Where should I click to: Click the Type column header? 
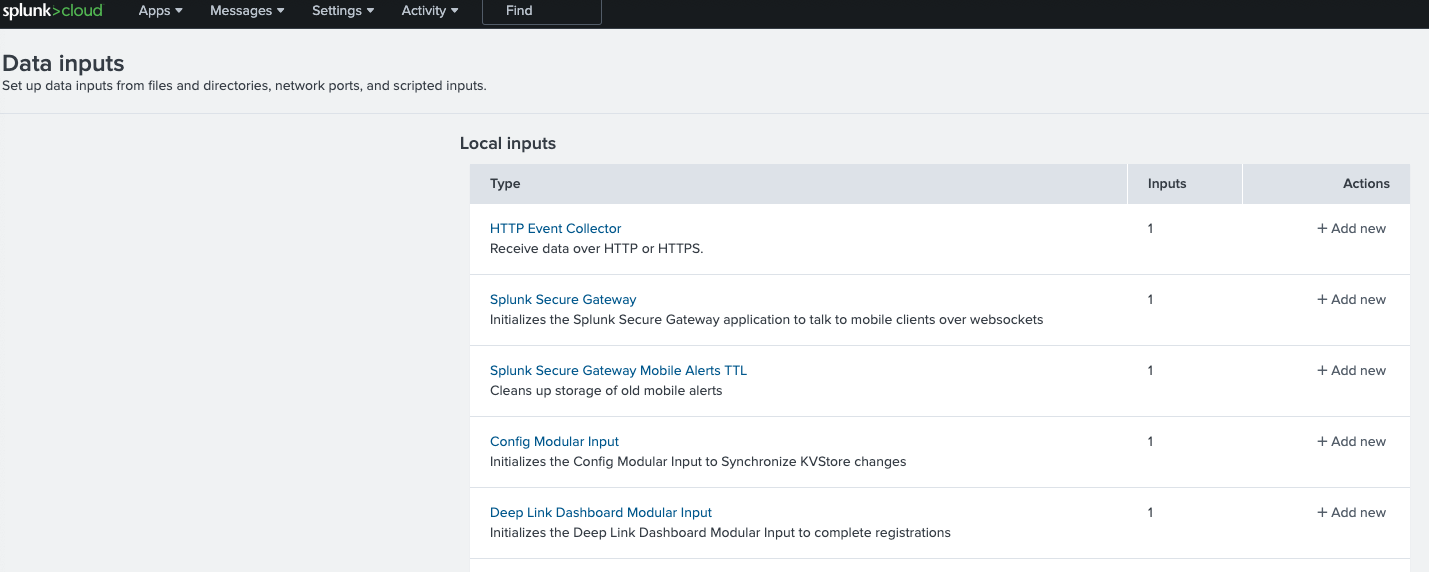pyautogui.click(x=505, y=184)
